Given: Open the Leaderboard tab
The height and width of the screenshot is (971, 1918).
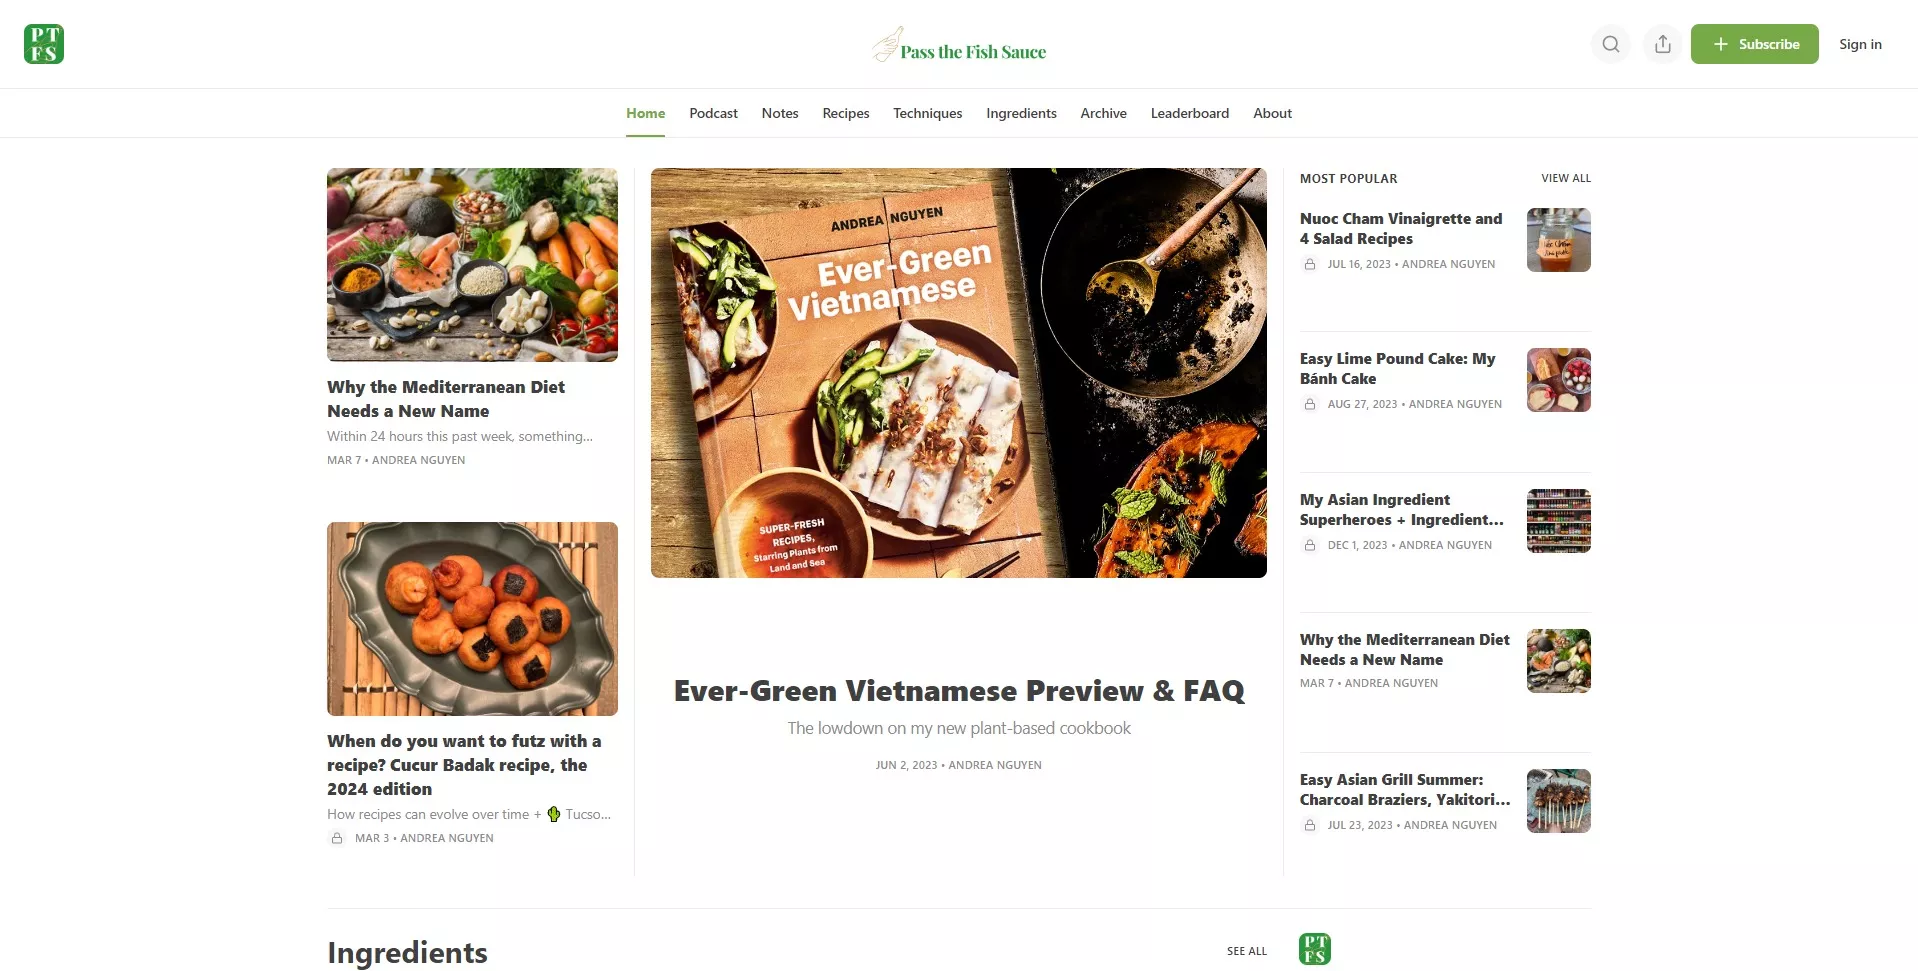Looking at the screenshot, I should pos(1190,113).
